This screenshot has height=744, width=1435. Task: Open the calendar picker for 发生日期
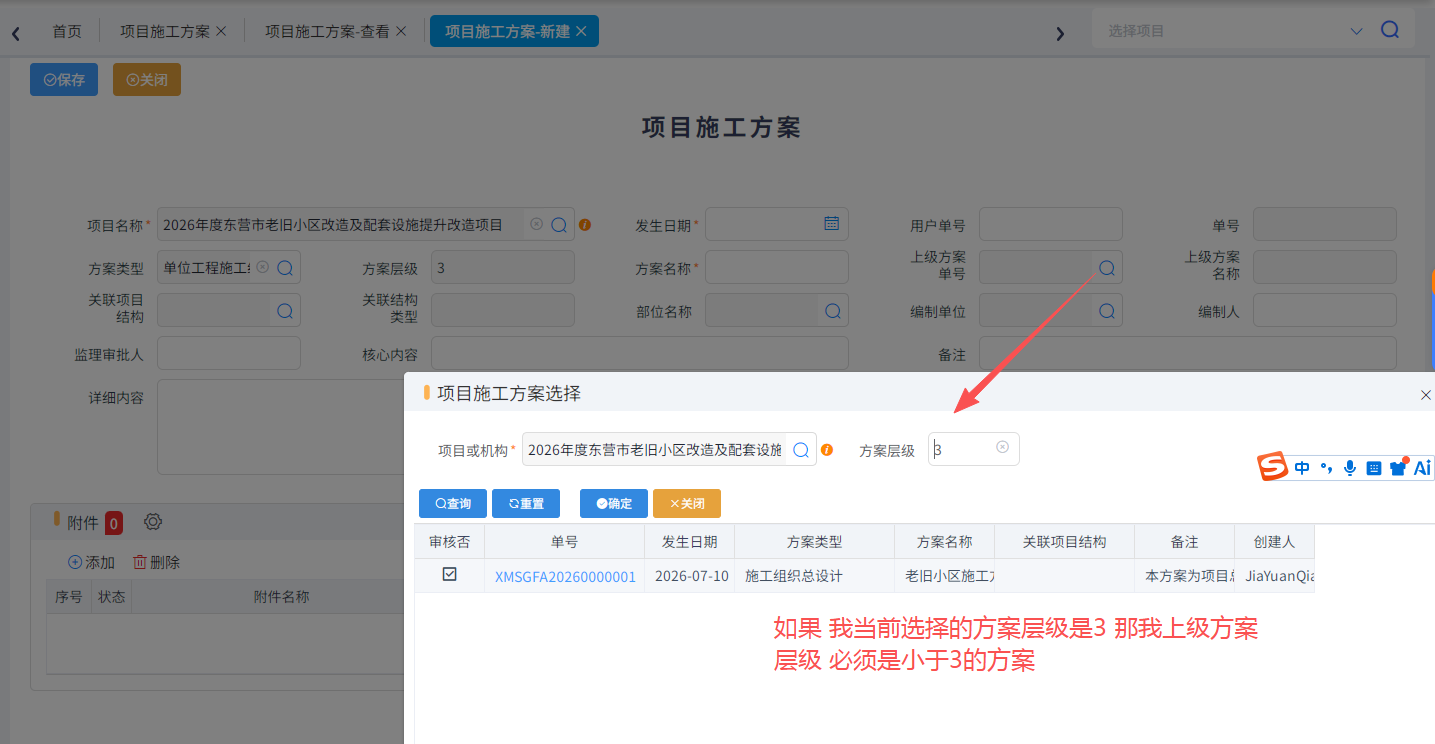[x=831, y=224]
